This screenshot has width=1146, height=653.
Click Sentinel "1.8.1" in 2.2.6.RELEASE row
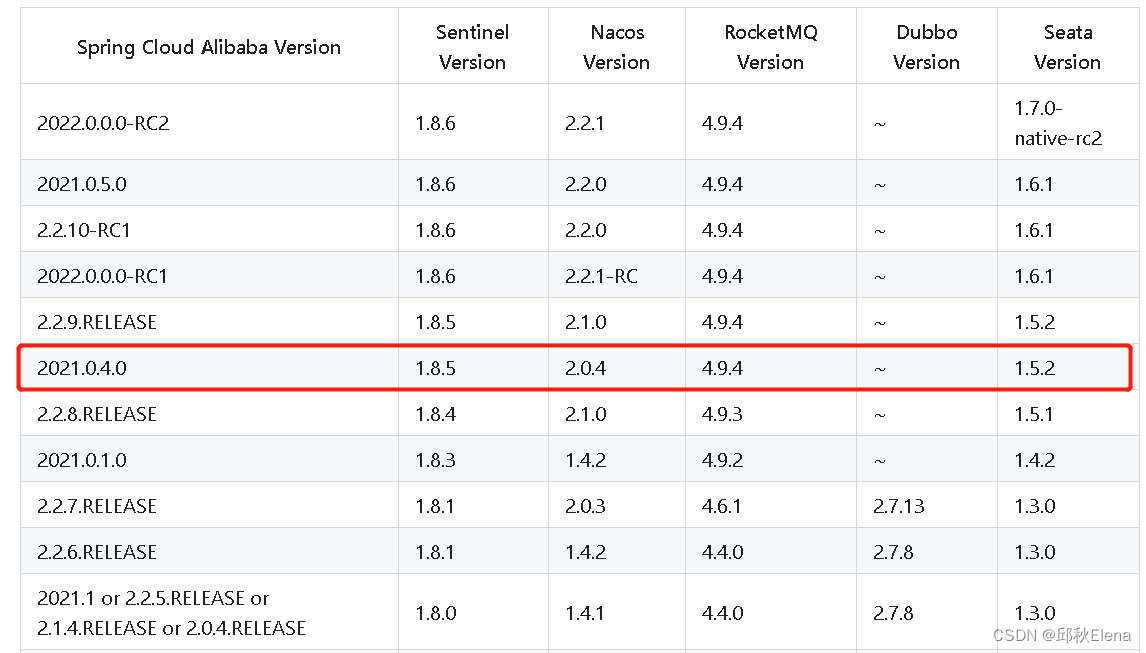click(435, 552)
